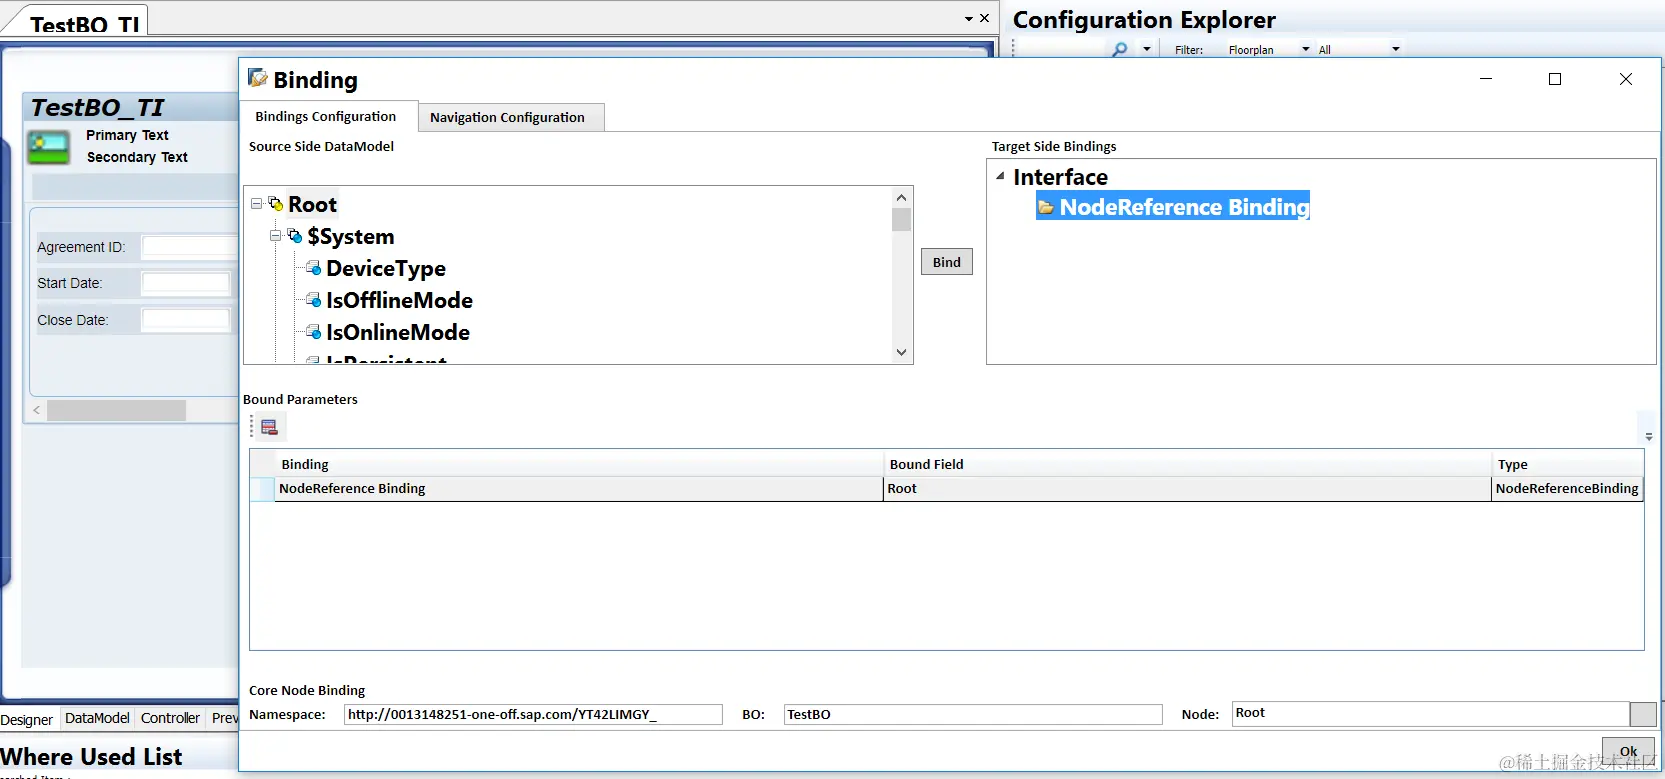
Task: Select the TestBO_TI document tab
Action: (84, 23)
